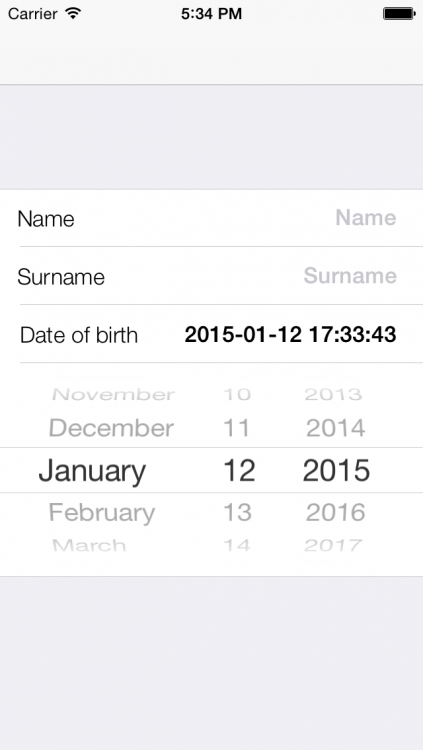Viewport: 423px width, 750px height.
Task: Select year 2017 in the picker
Action: pyautogui.click(x=333, y=545)
